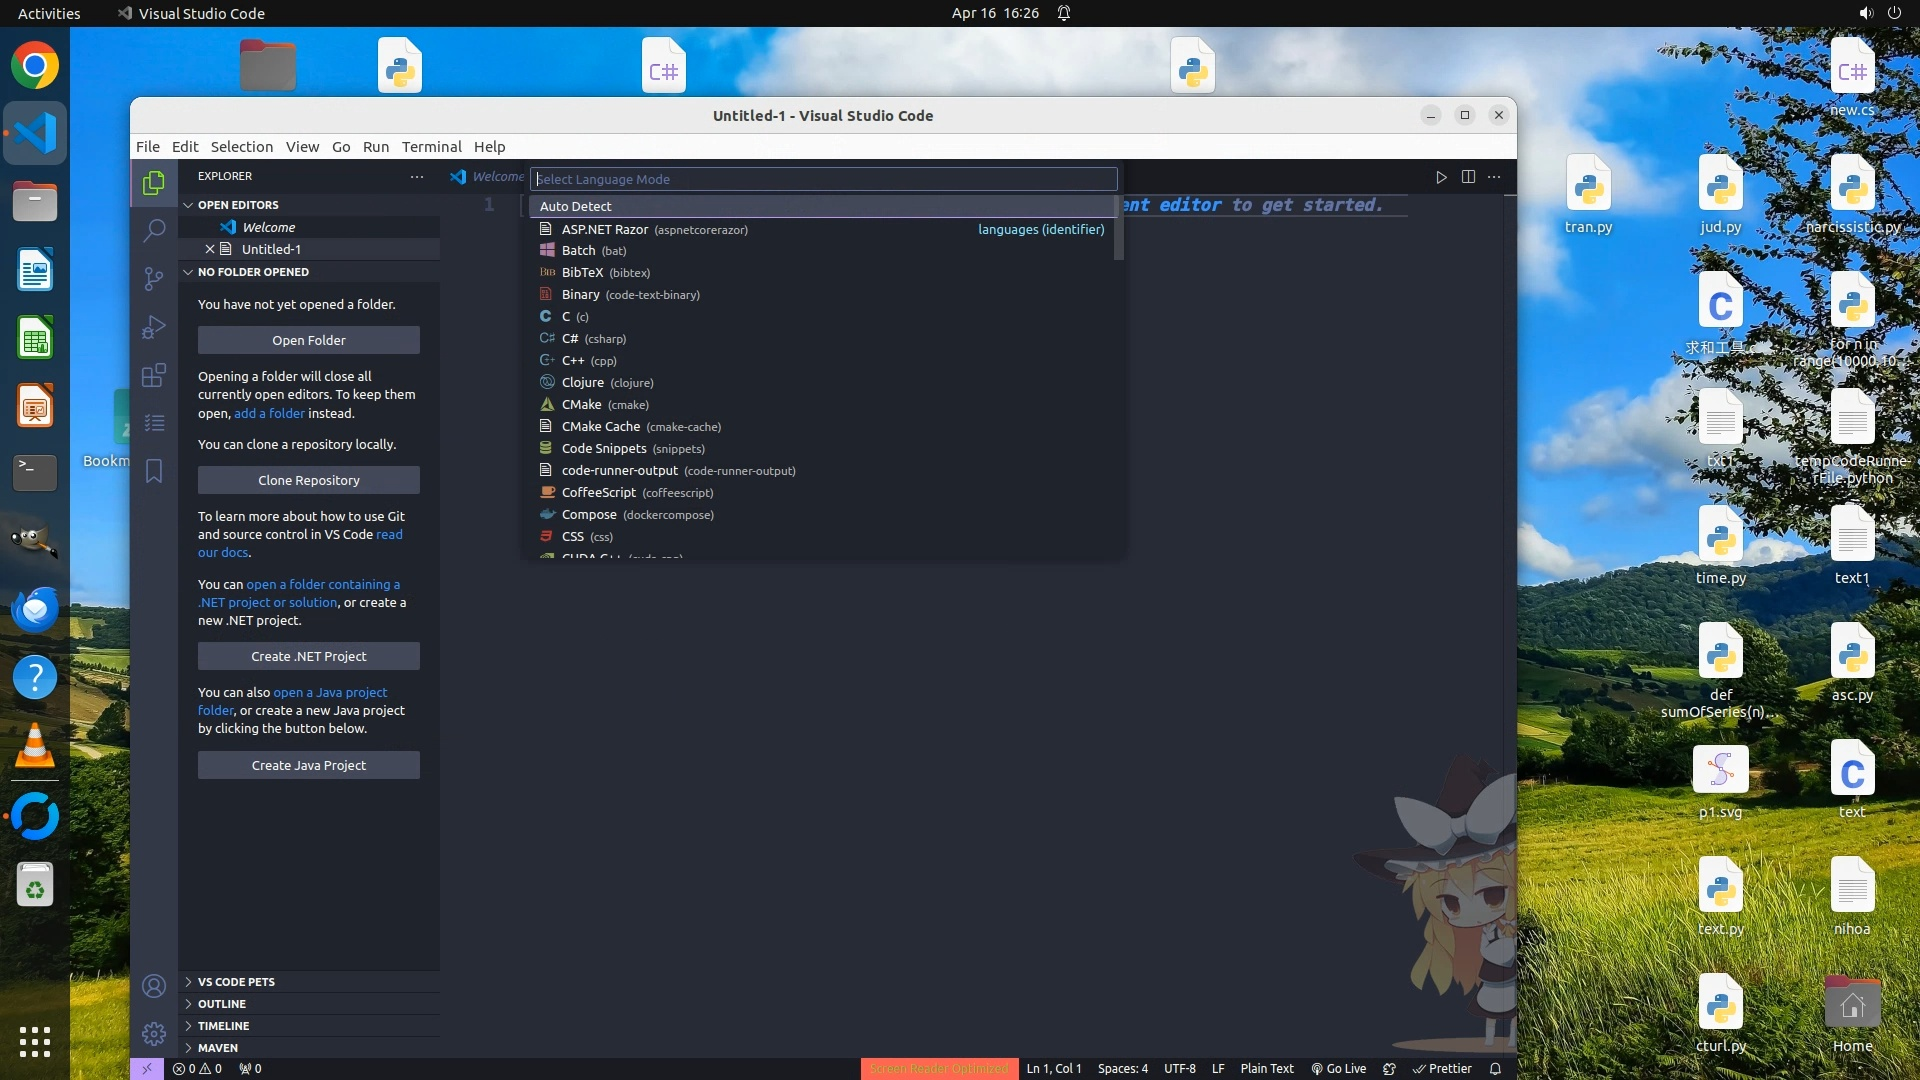The image size is (1920, 1080).
Task: Open the Terminal menu
Action: point(431,146)
